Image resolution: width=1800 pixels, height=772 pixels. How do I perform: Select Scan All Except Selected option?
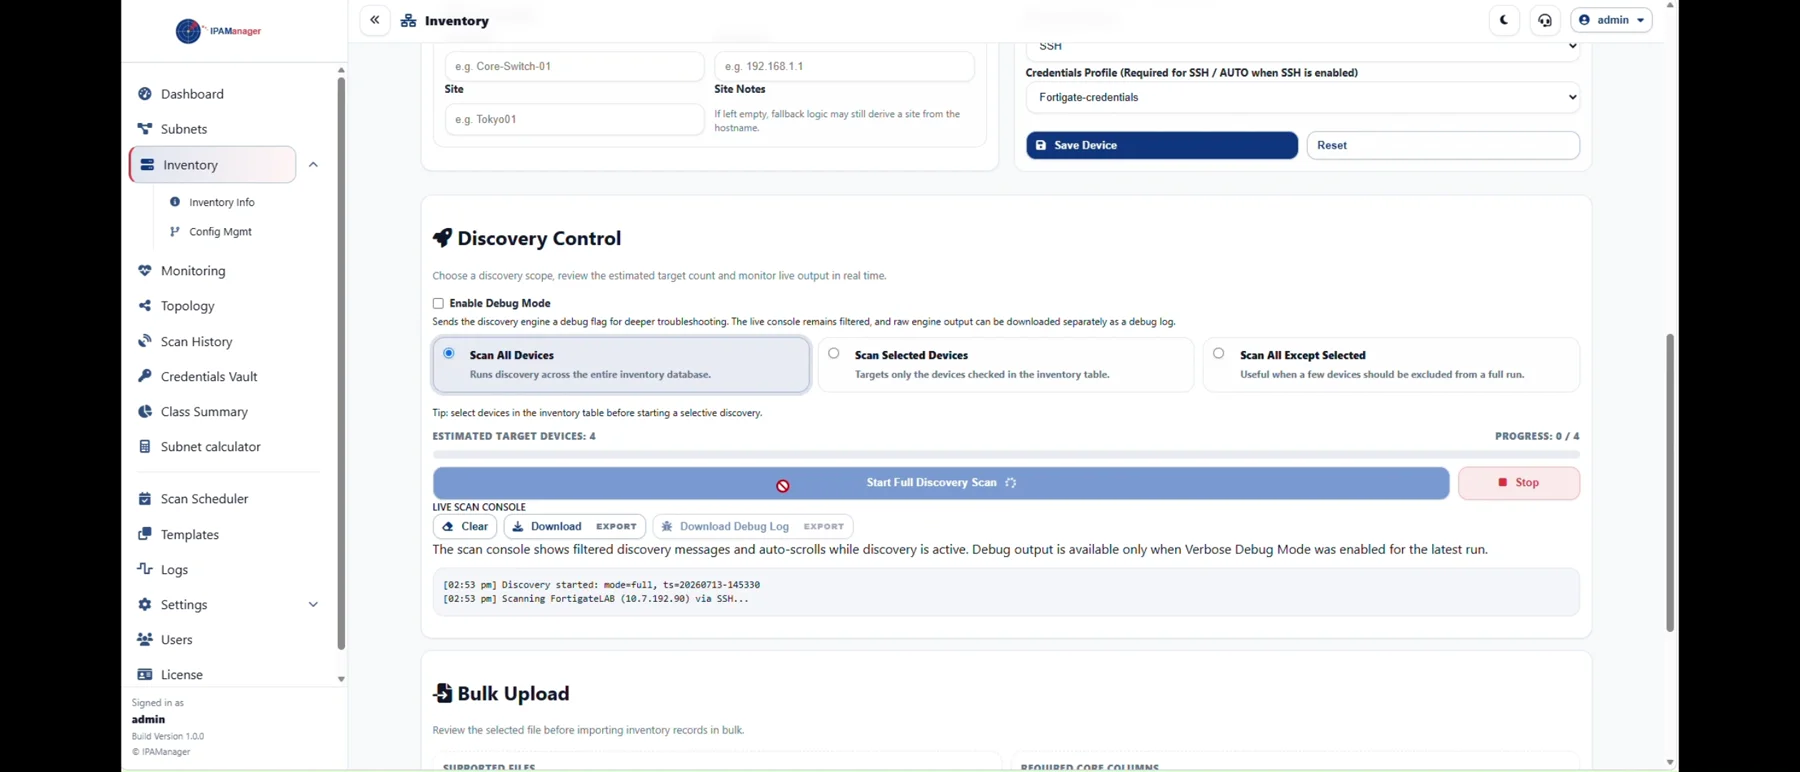1219,353
